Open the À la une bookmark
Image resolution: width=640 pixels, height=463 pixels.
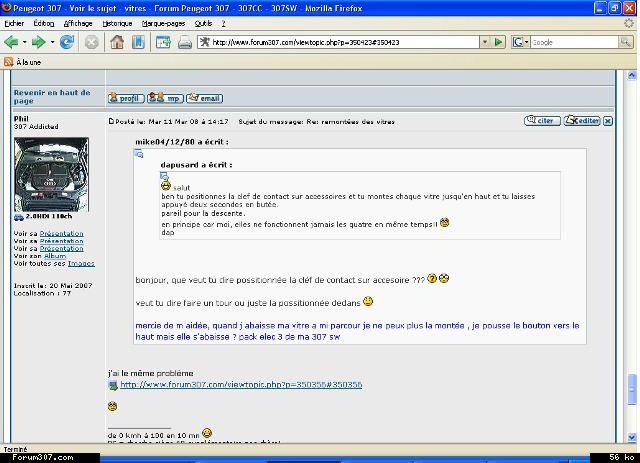(29, 62)
